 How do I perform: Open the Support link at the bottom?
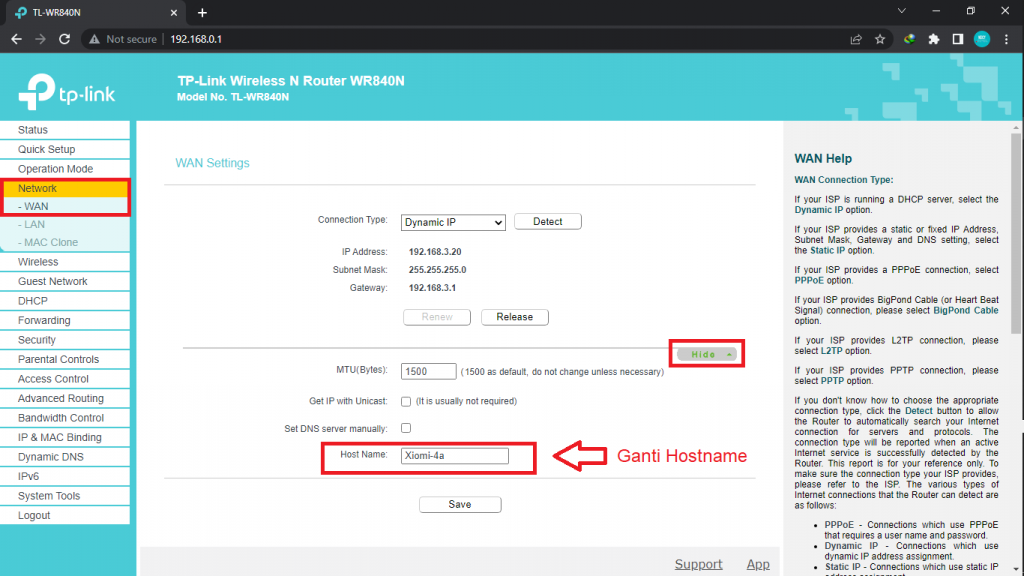point(698,564)
